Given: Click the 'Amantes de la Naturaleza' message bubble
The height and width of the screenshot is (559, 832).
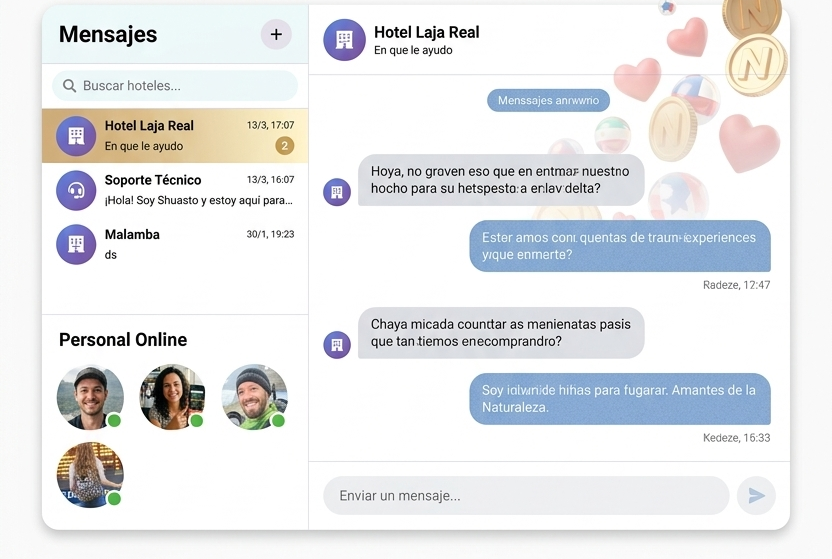Looking at the screenshot, I should coord(619,399).
